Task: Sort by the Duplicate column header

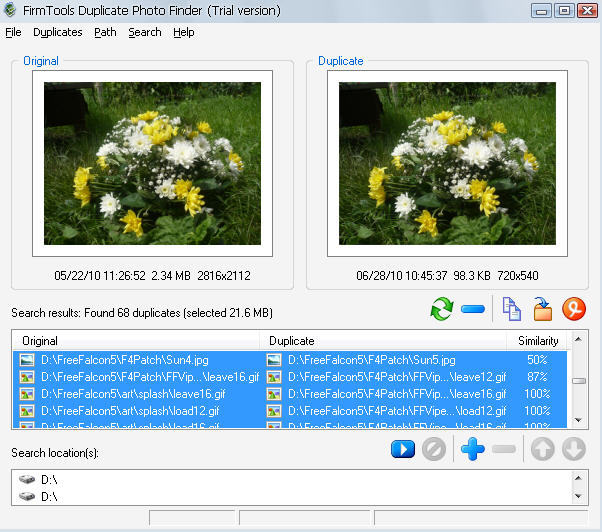Action: pyautogui.click(x=383, y=341)
